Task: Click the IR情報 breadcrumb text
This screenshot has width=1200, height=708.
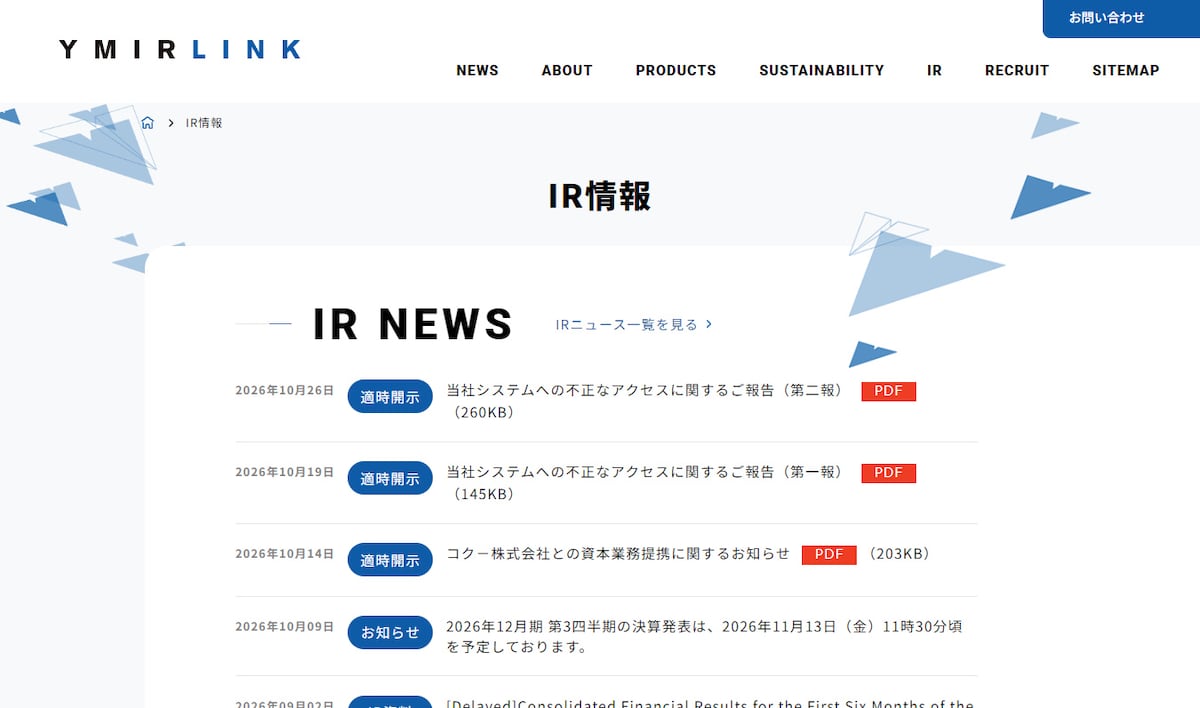Action: coord(204,123)
